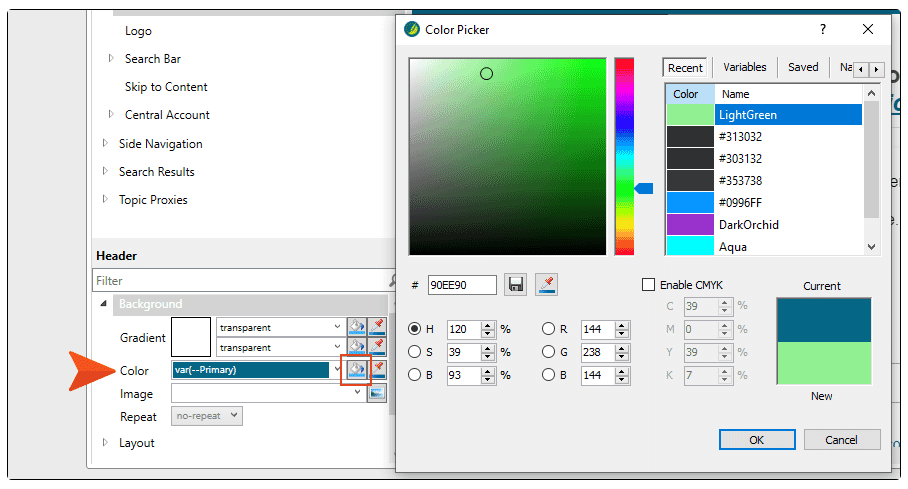Click the hex color field 90EE90
Image resolution: width=908 pixels, height=489 pixels.
(x=462, y=285)
